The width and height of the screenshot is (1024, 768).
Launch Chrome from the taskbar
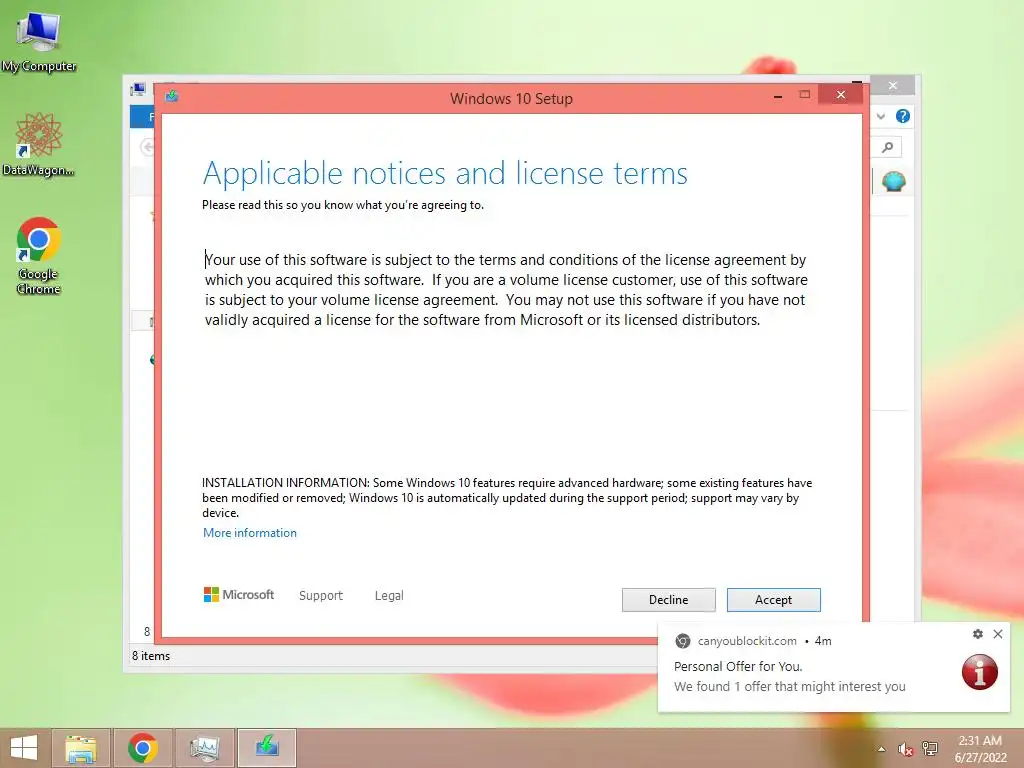(x=143, y=748)
